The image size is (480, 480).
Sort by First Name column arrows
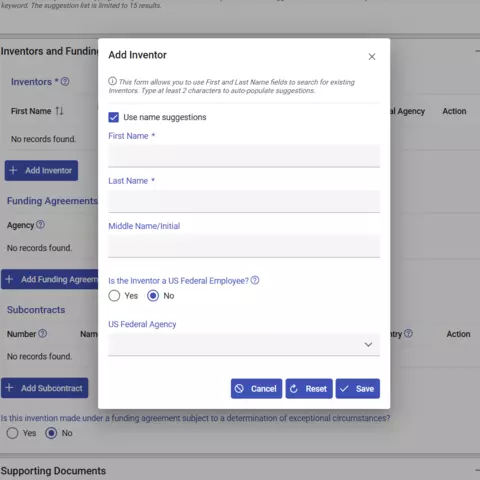click(x=59, y=111)
